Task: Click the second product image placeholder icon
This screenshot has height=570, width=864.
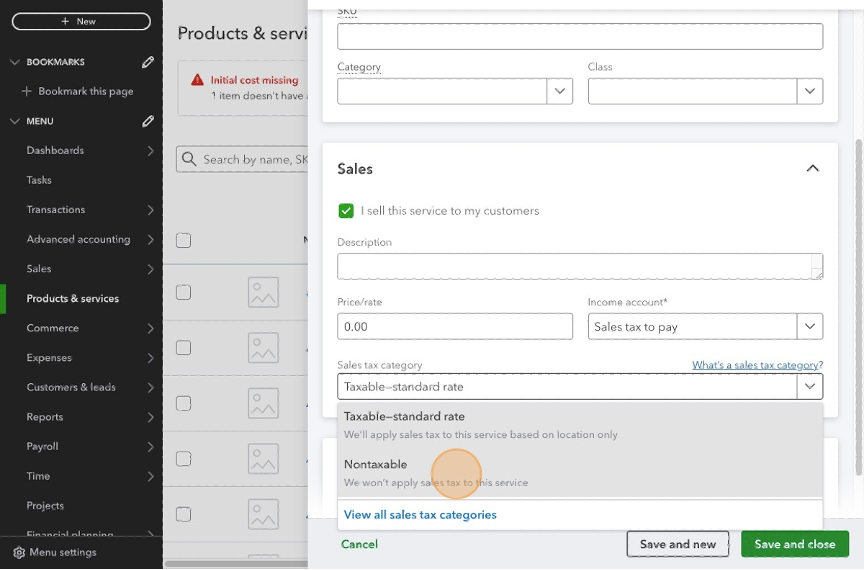Action: point(263,348)
